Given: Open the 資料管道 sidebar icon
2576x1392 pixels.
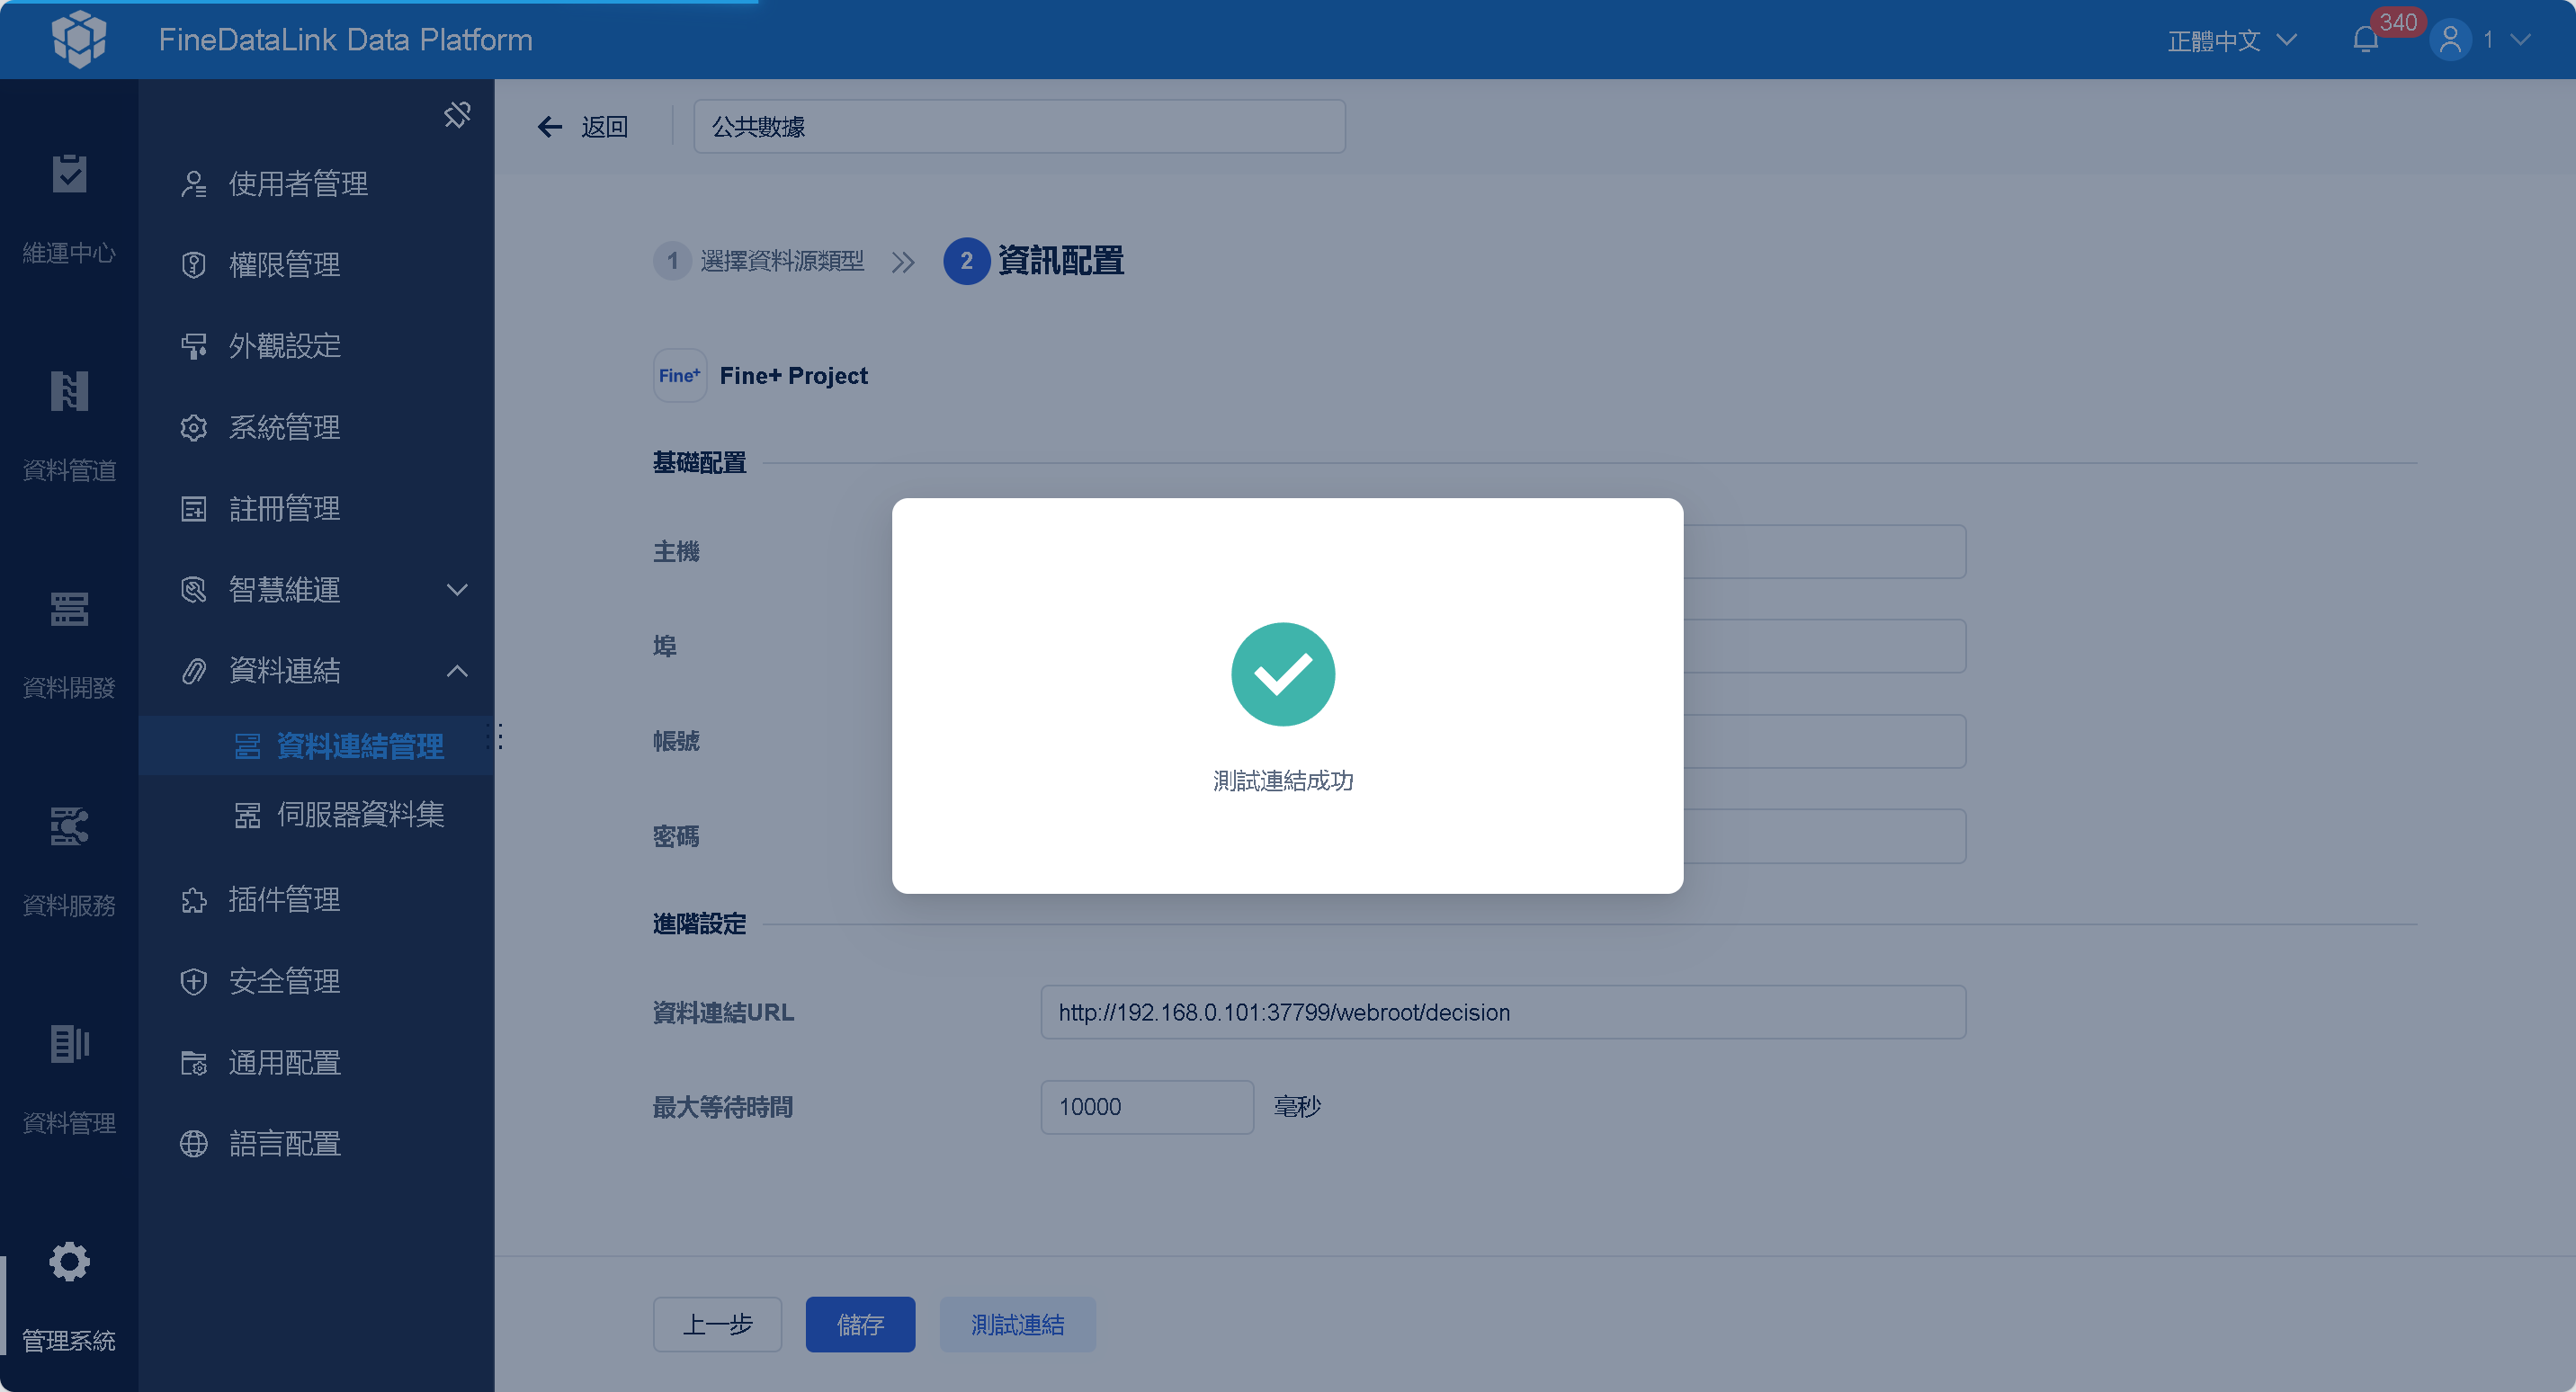Looking at the screenshot, I should pyautogui.click(x=69, y=391).
